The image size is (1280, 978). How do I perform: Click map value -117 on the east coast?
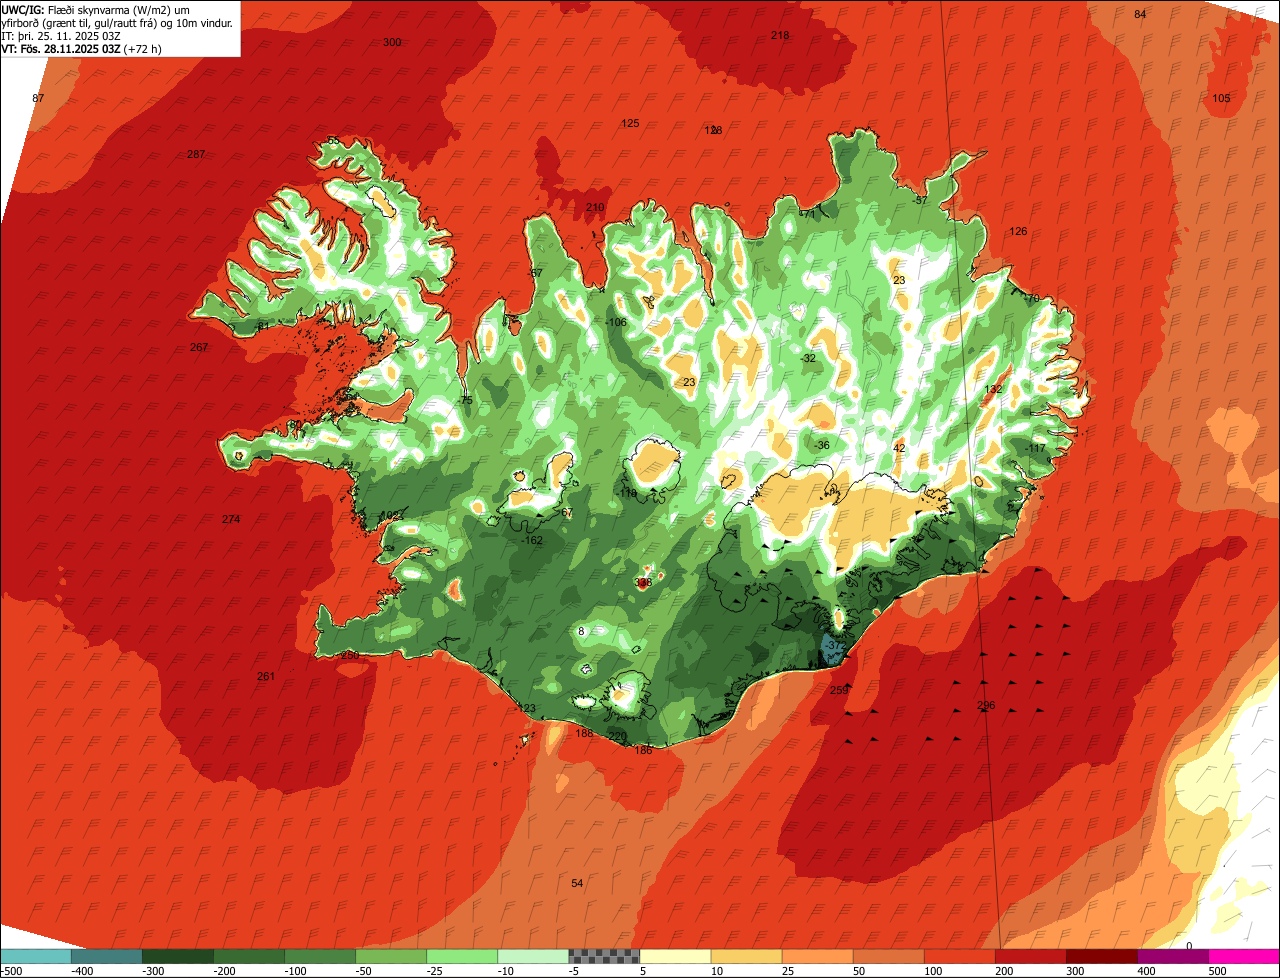click(1035, 448)
